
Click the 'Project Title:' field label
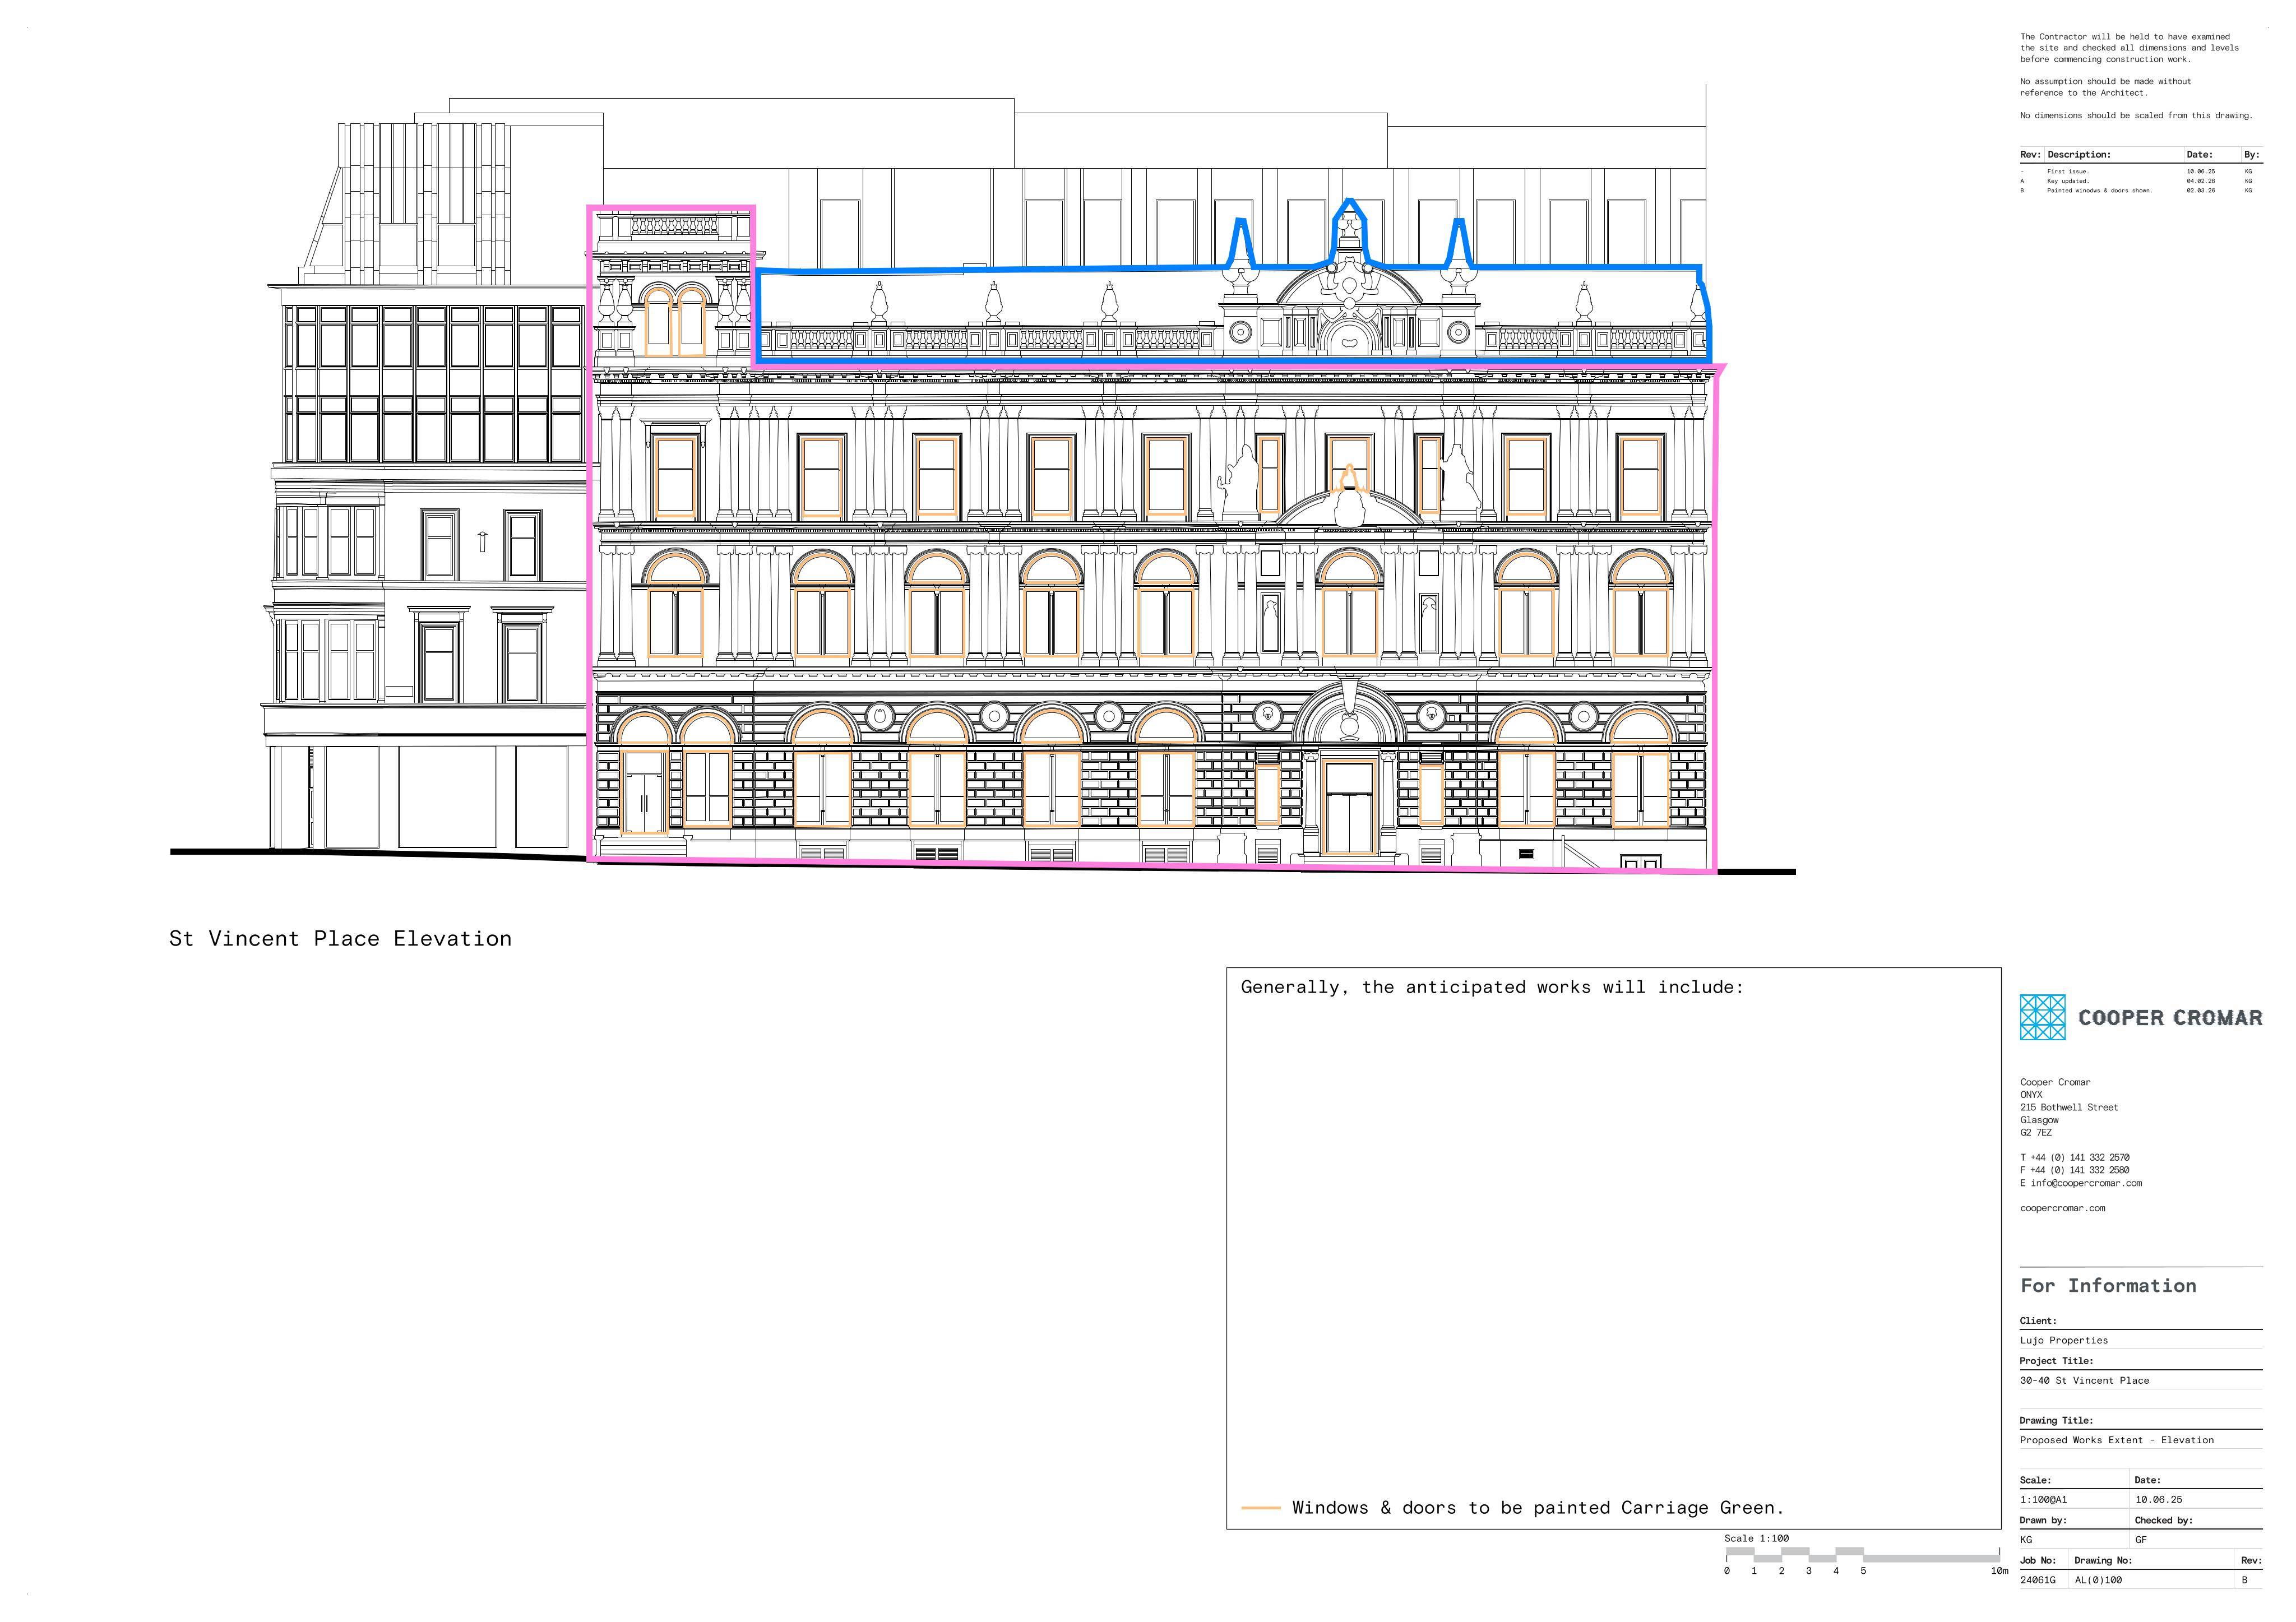2056,1361
